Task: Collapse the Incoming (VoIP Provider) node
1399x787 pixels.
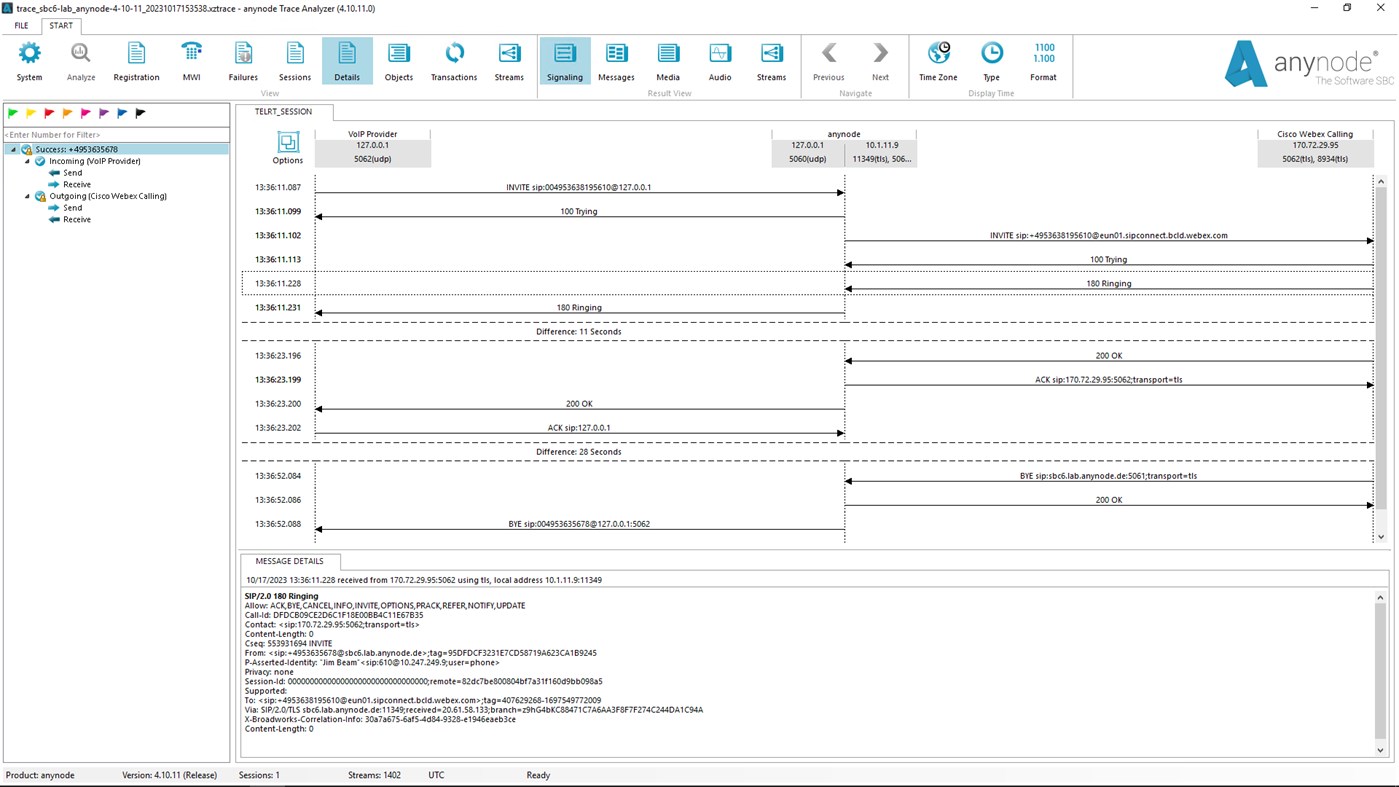Action: coord(25,160)
